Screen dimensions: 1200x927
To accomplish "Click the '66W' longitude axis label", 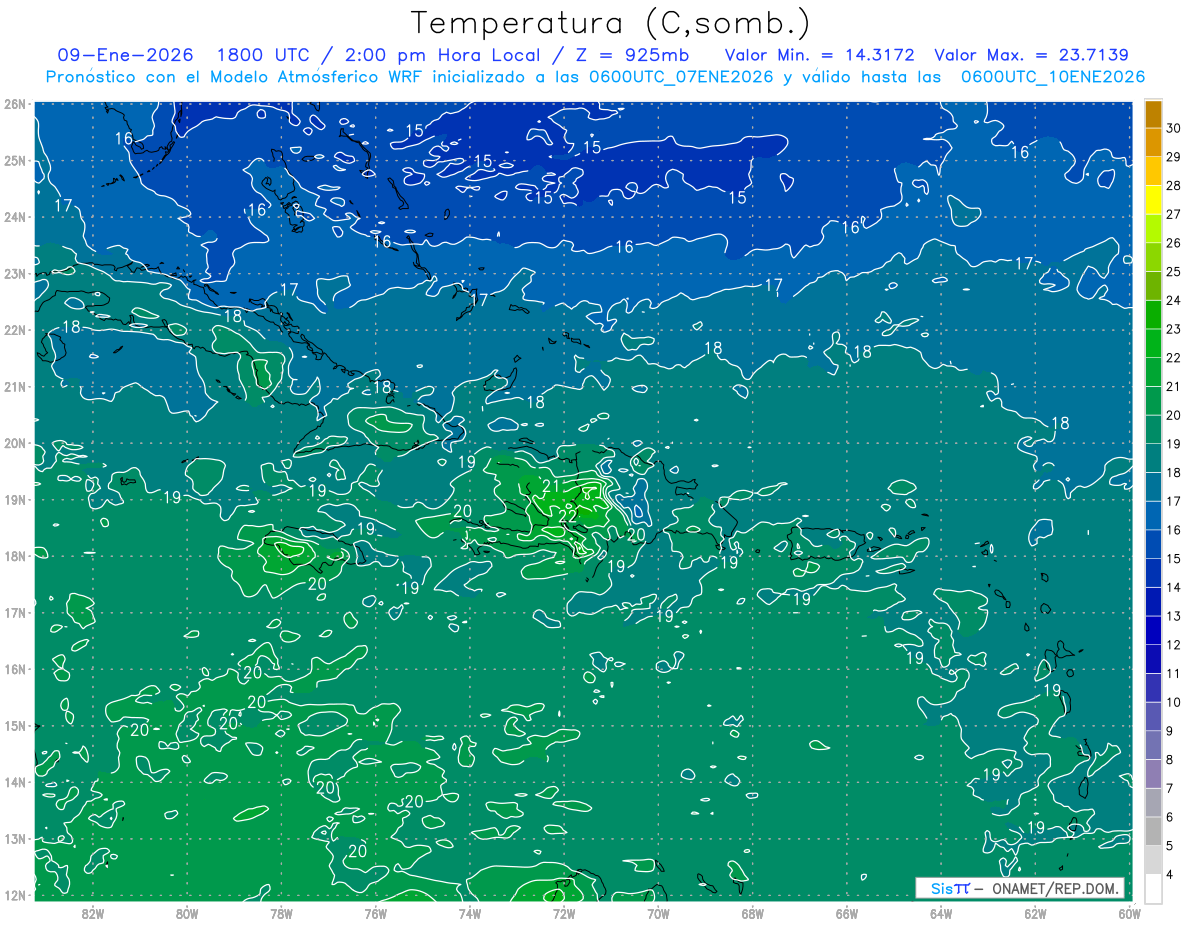I will (847, 913).
